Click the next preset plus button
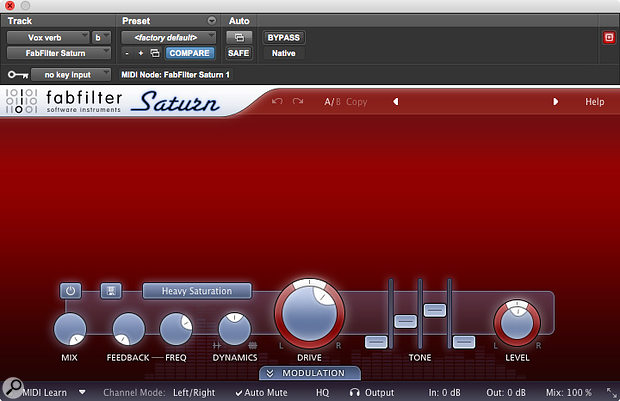 (140, 53)
